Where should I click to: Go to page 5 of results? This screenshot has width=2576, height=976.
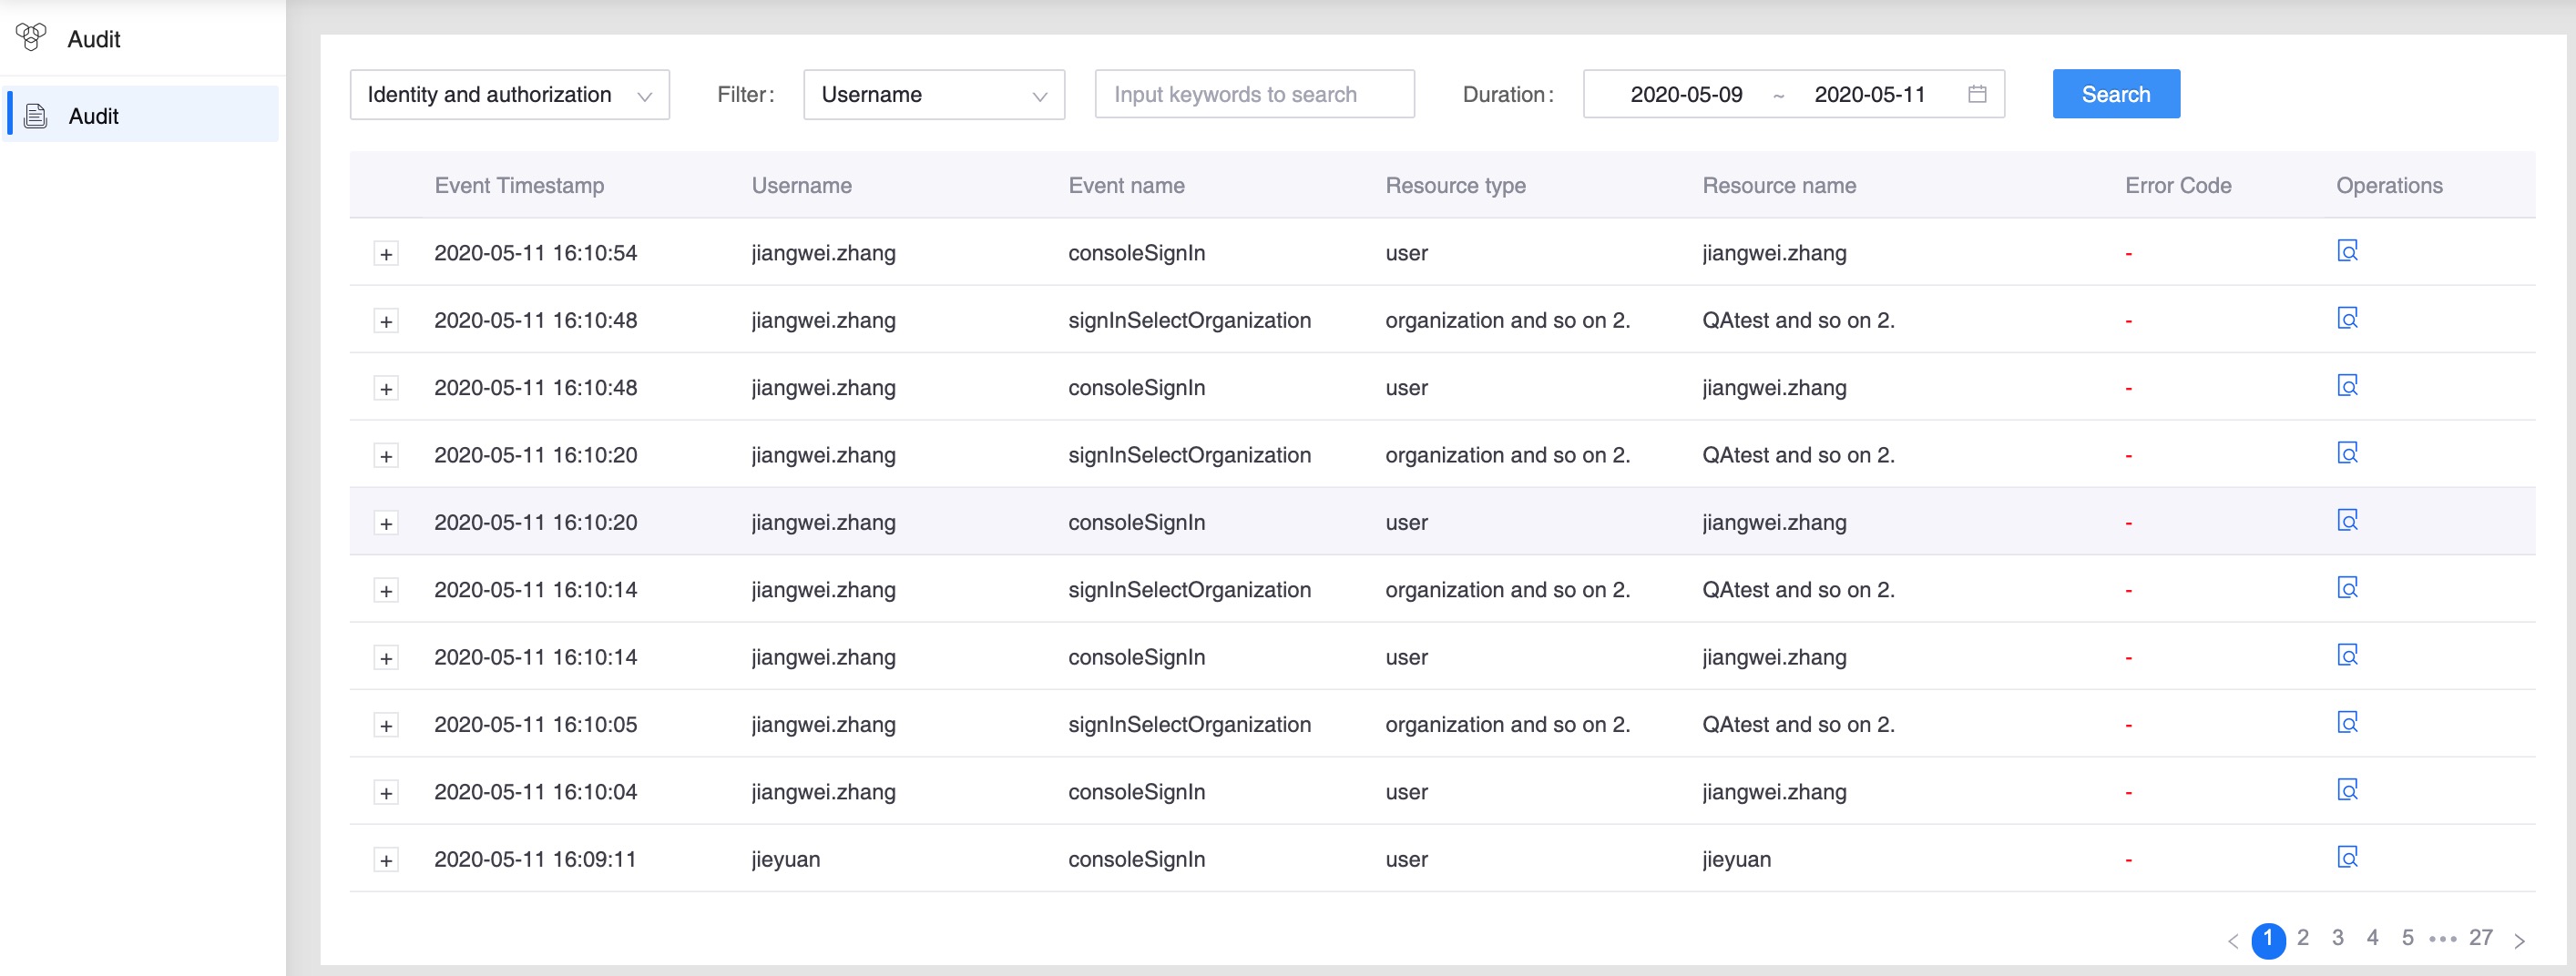point(2408,938)
